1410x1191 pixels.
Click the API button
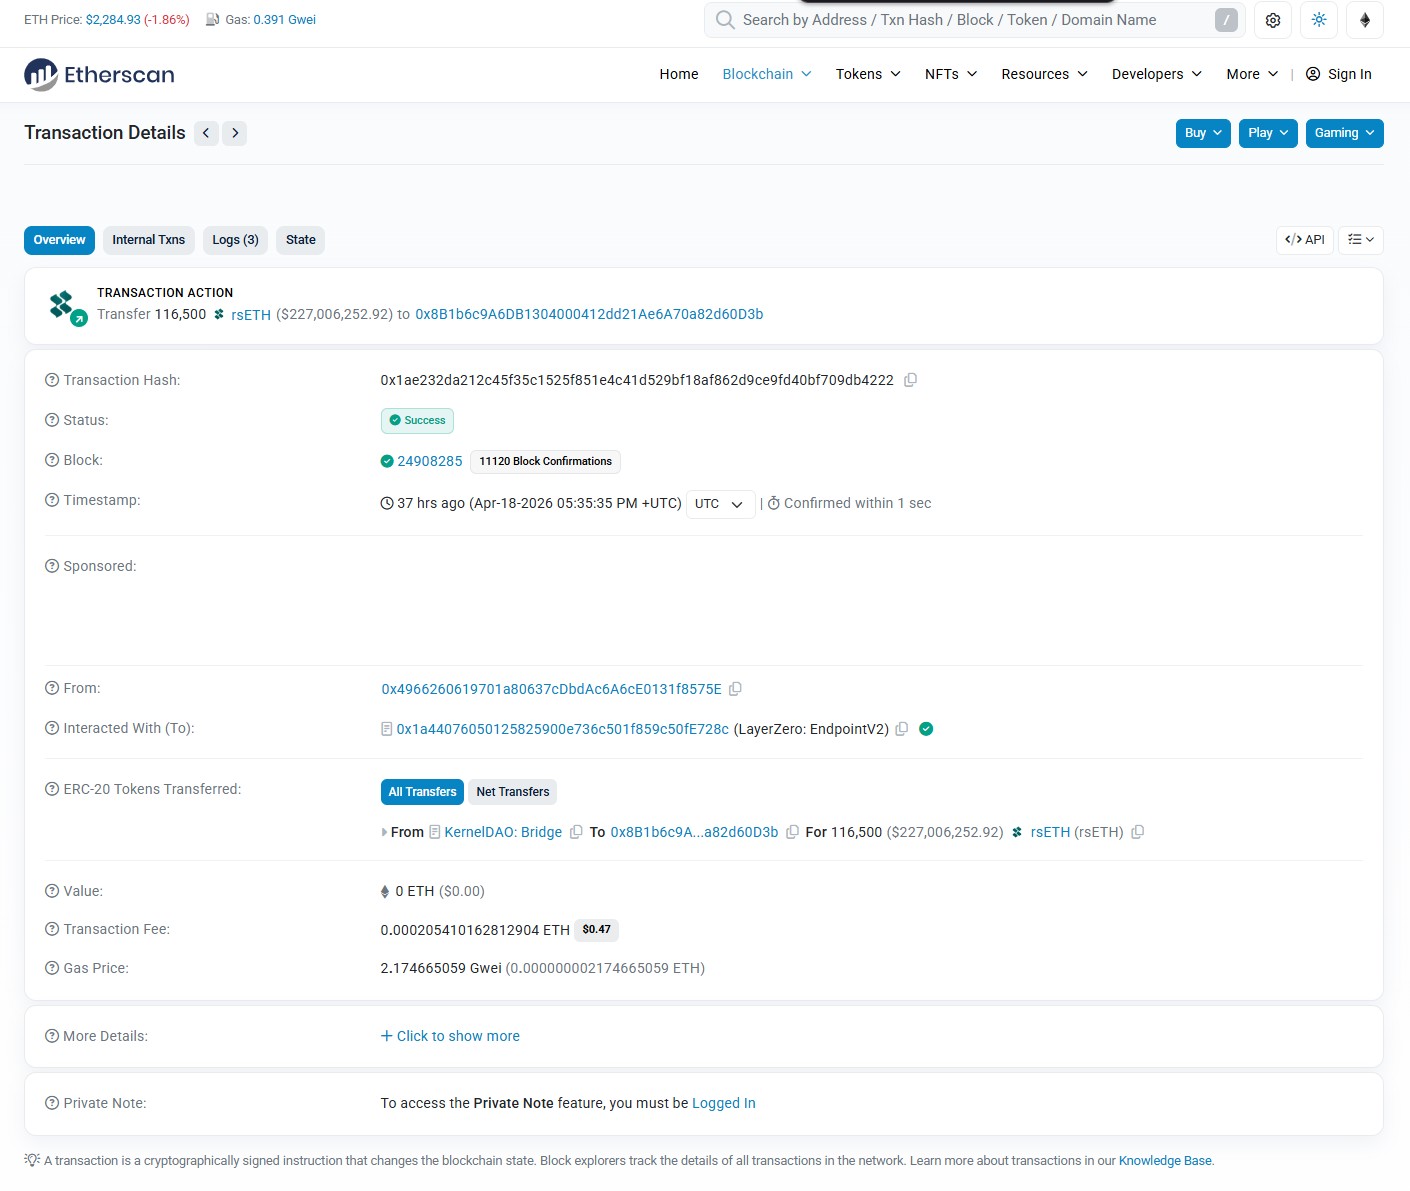(1304, 240)
